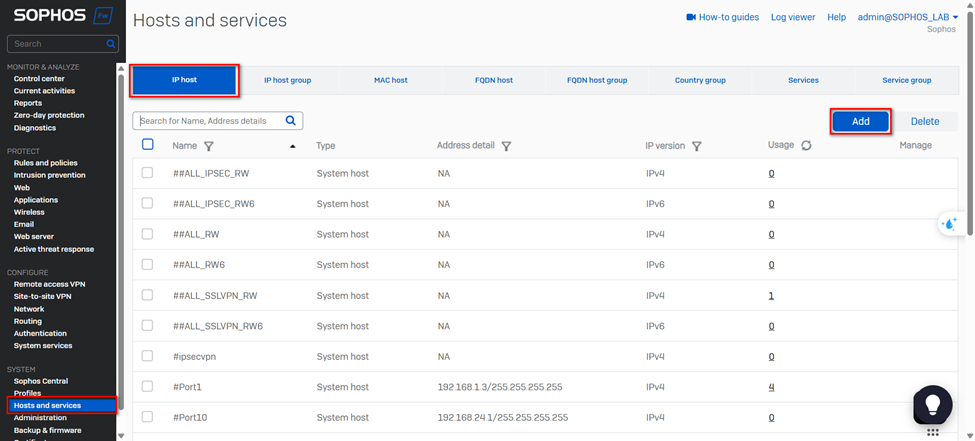Open the filter icon beside Name column
Viewport: 975px width, 441px height.
point(209,146)
